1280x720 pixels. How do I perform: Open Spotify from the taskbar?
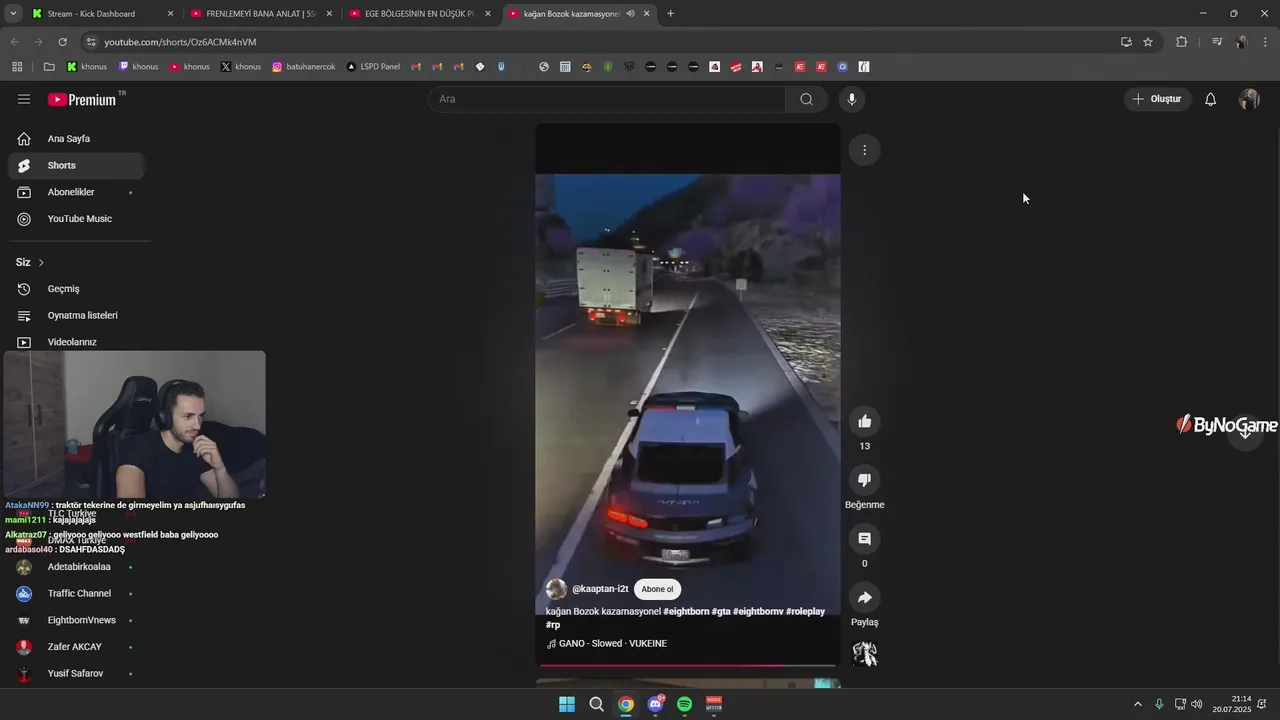coord(684,704)
